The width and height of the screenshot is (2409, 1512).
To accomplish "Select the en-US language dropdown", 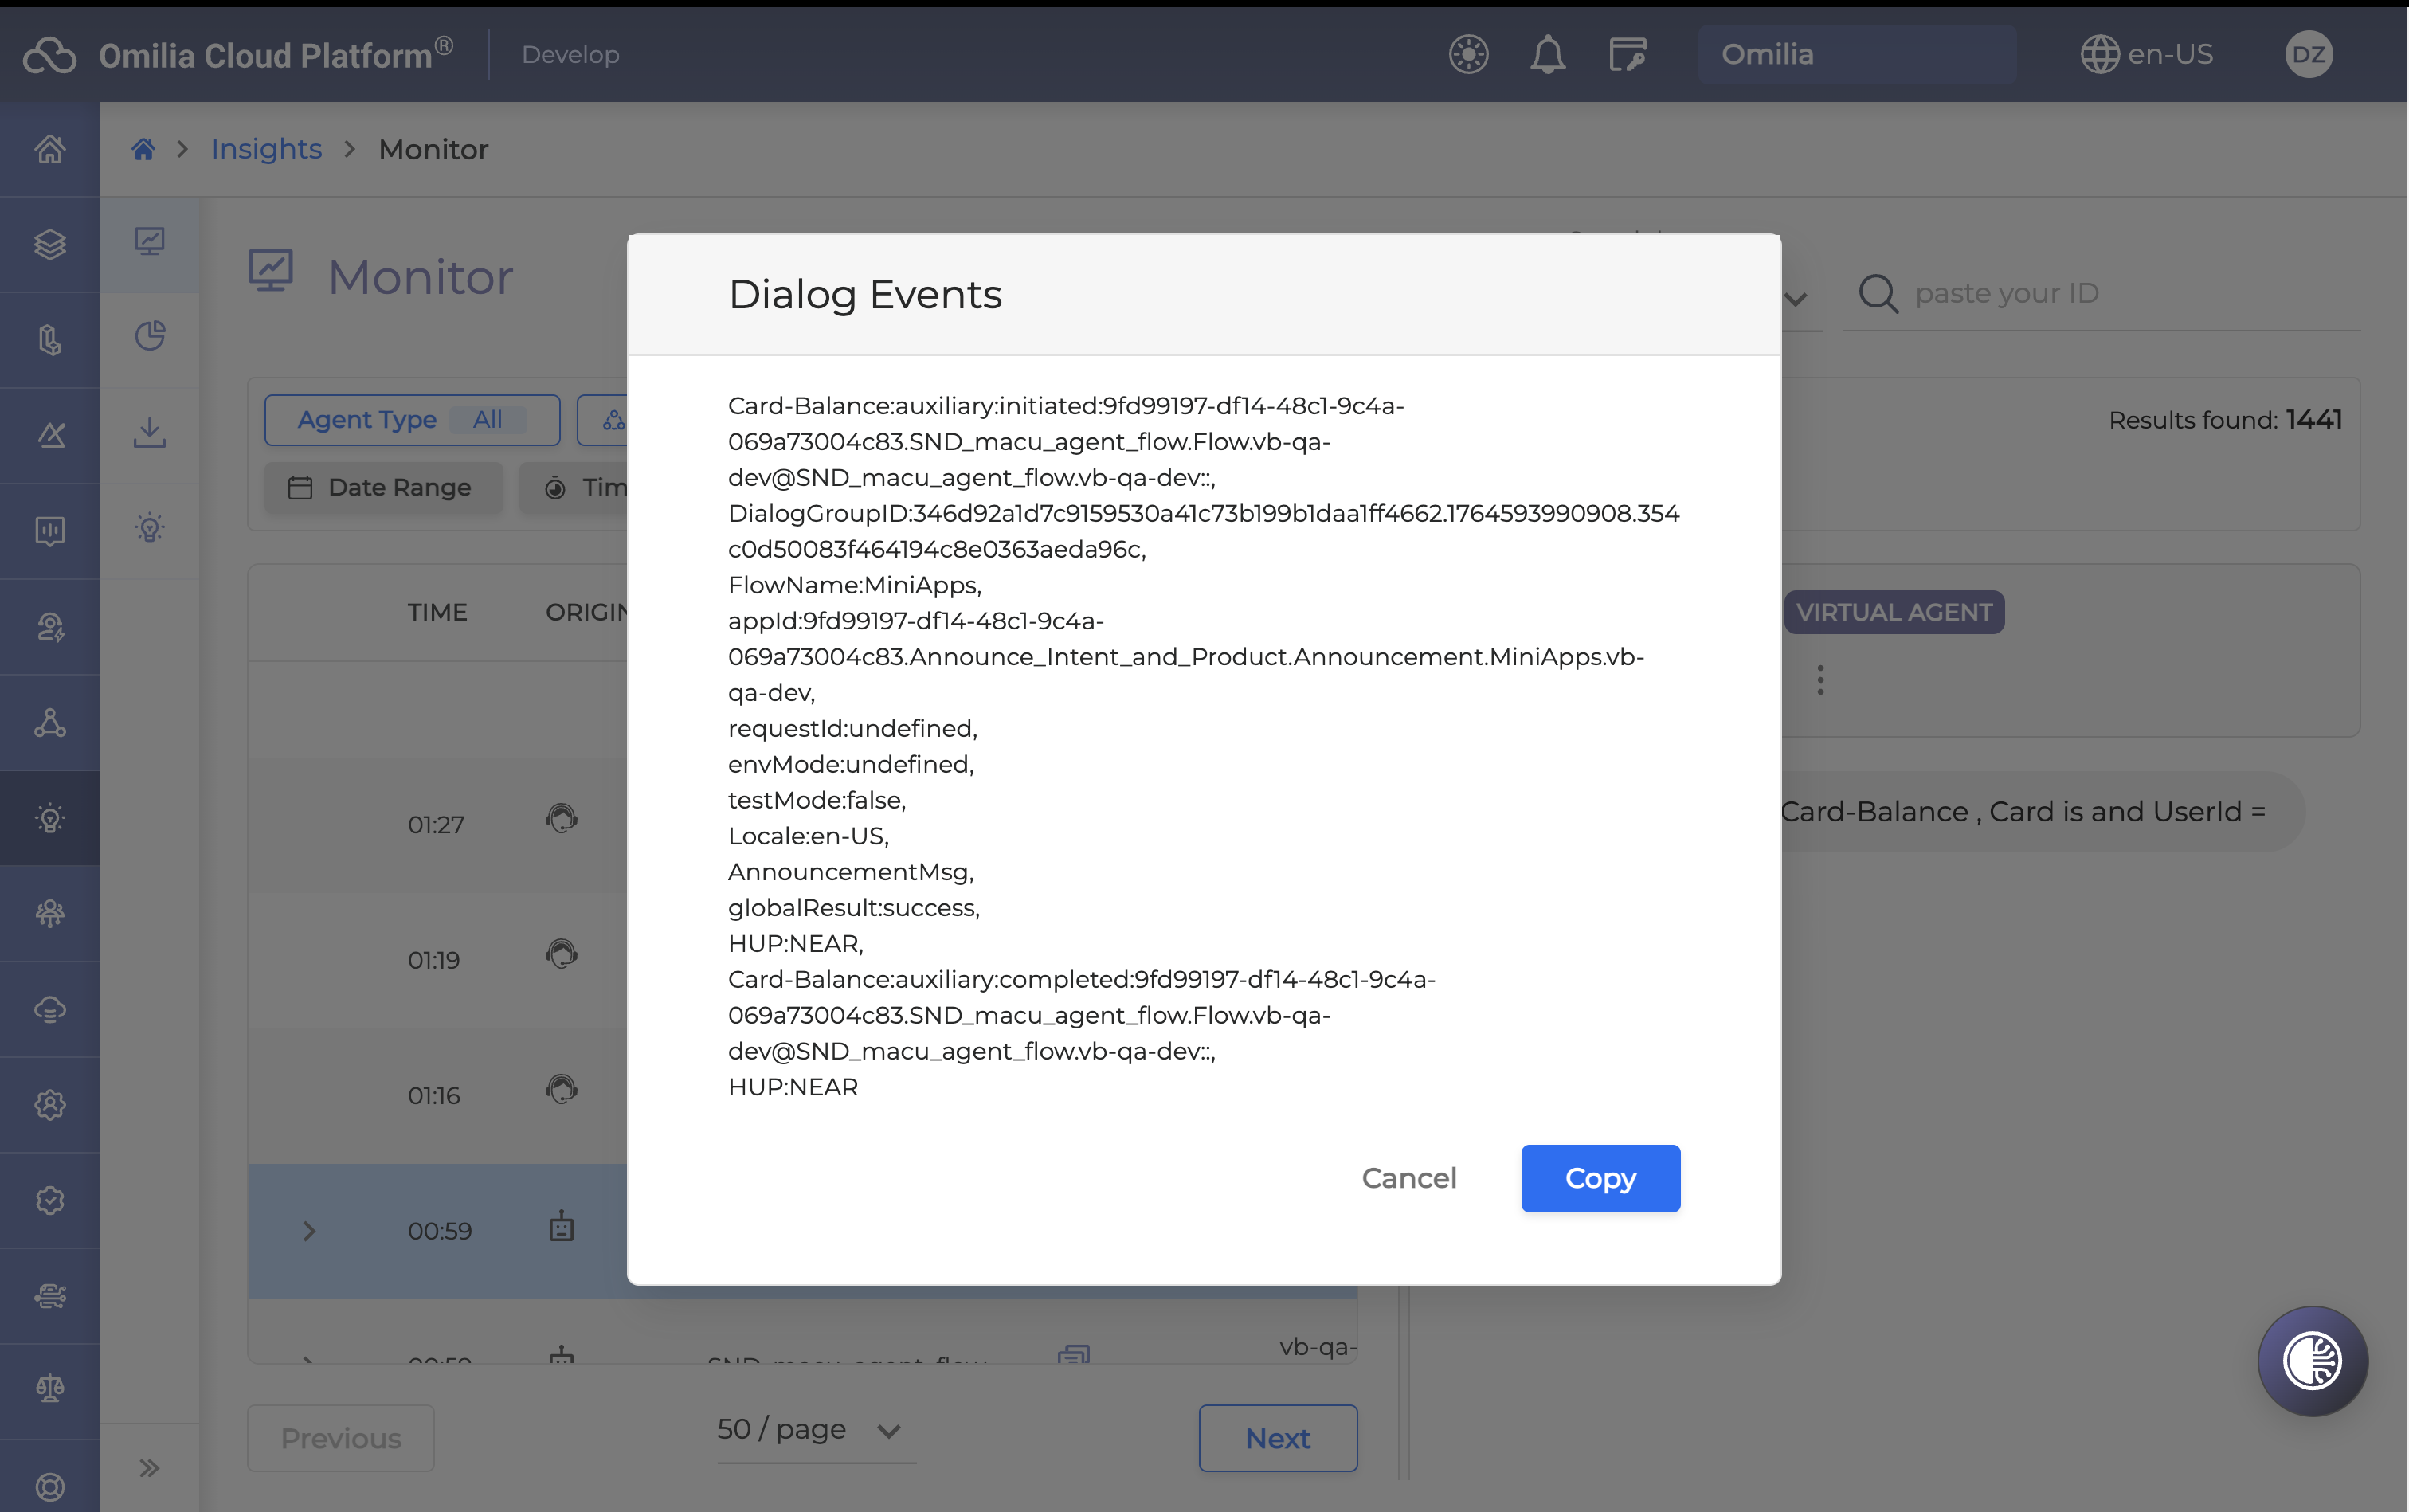I will click(2147, 54).
